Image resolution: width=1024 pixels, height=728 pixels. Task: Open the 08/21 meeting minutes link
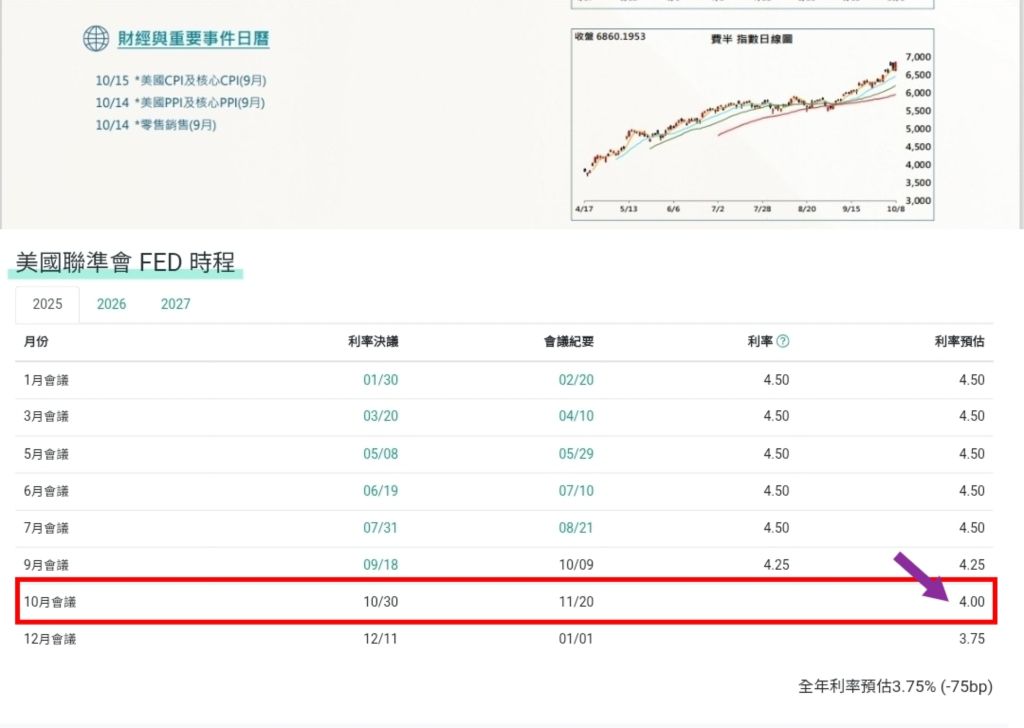click(x=576, y=528)
